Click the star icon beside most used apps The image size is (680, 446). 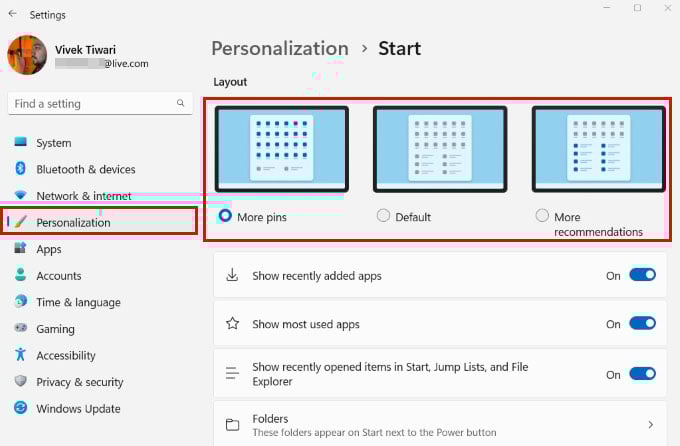(x=232, y=324)
